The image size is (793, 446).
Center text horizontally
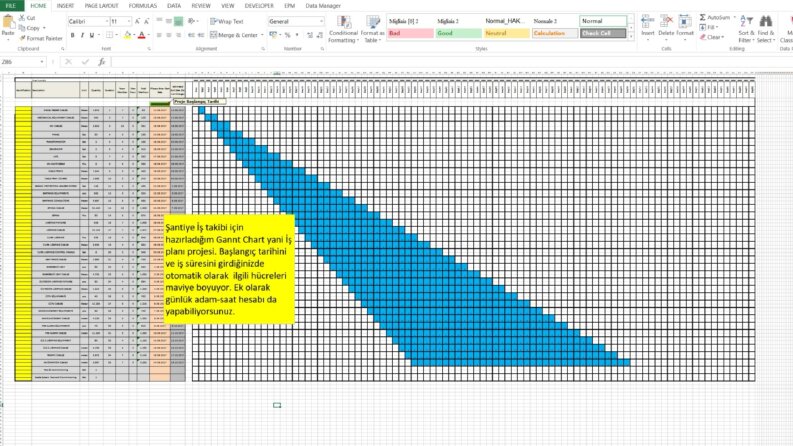coord(169,35)
